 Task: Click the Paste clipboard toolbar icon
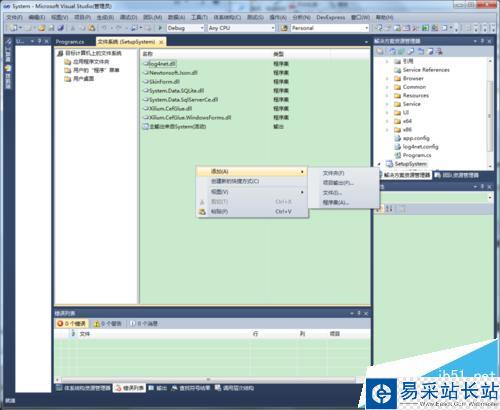pos(92,28)
